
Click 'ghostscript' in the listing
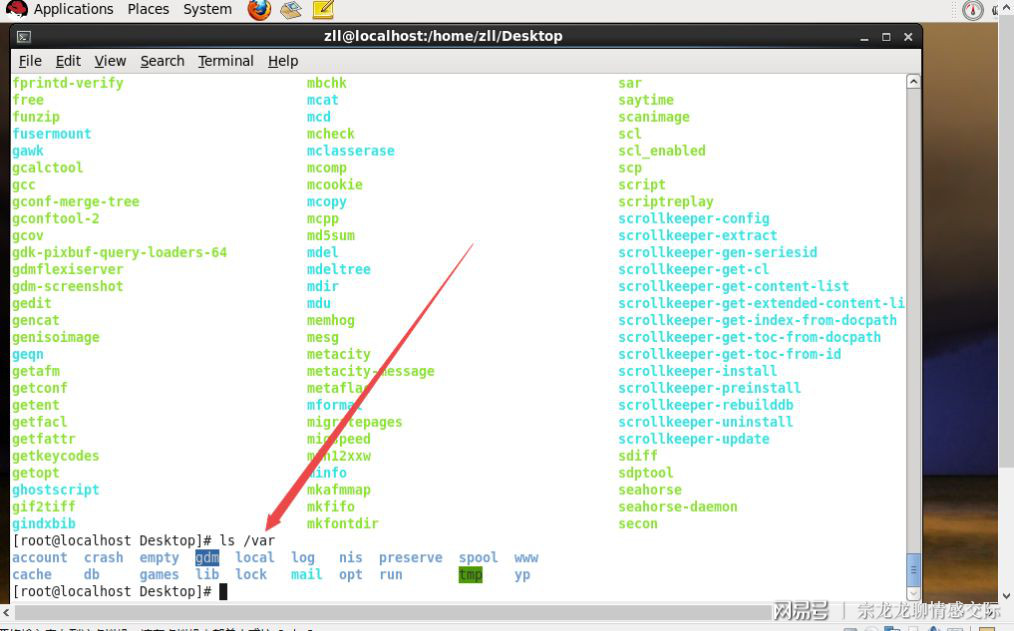point(56,490)
